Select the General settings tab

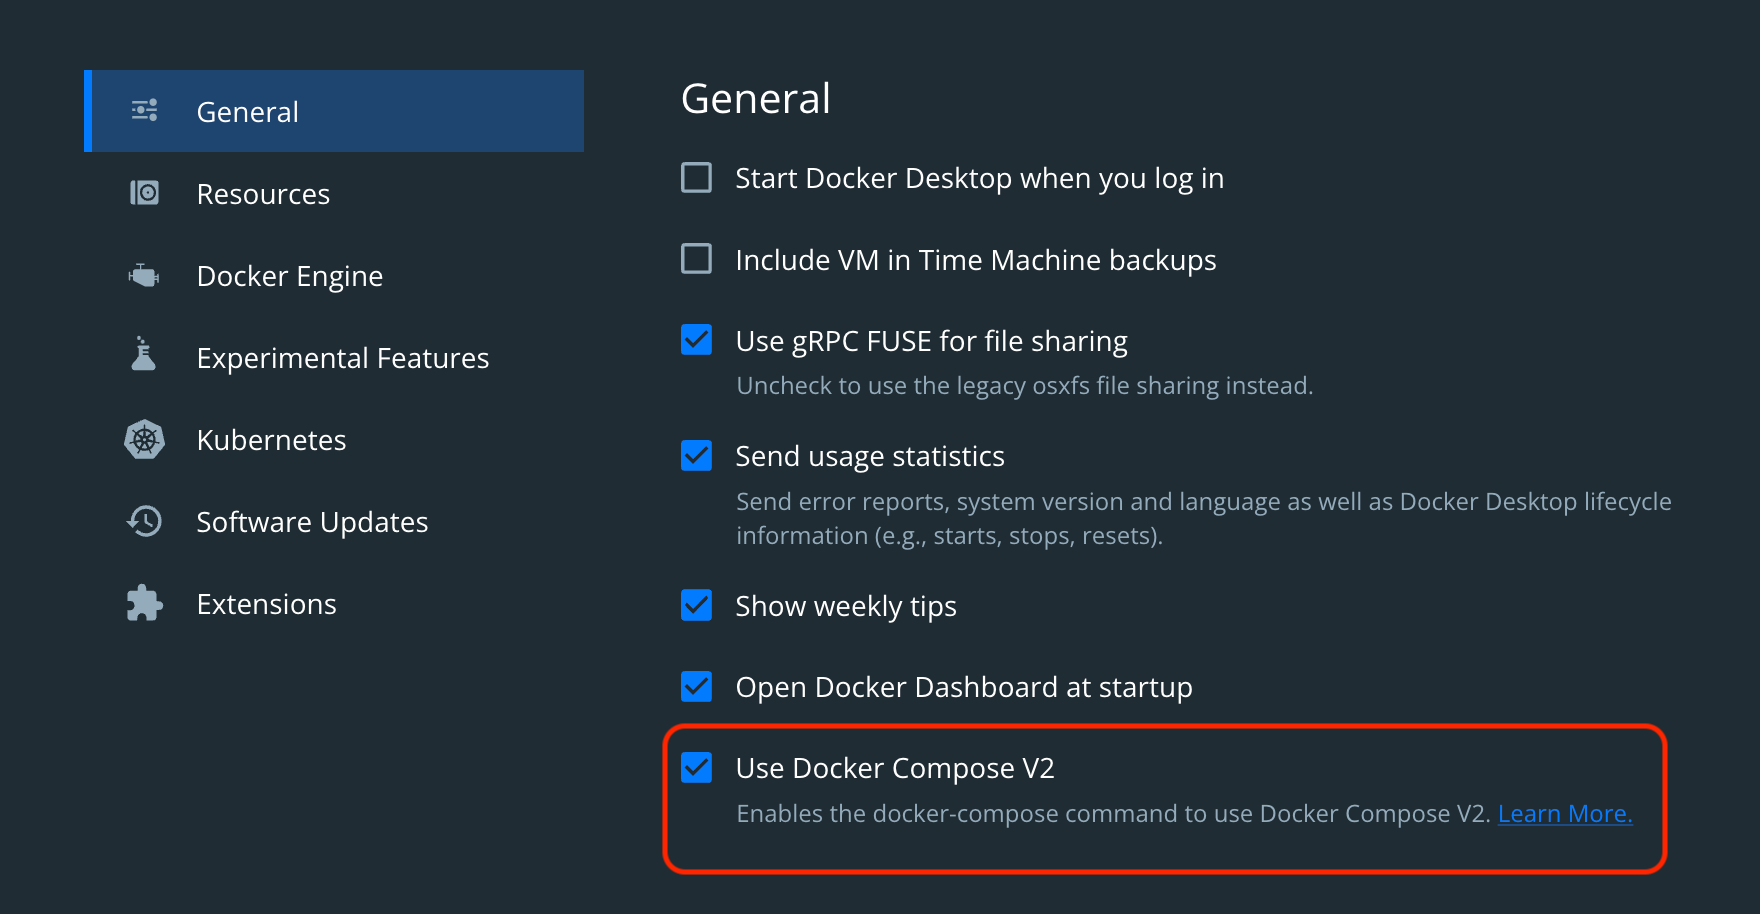click(334, 111)
